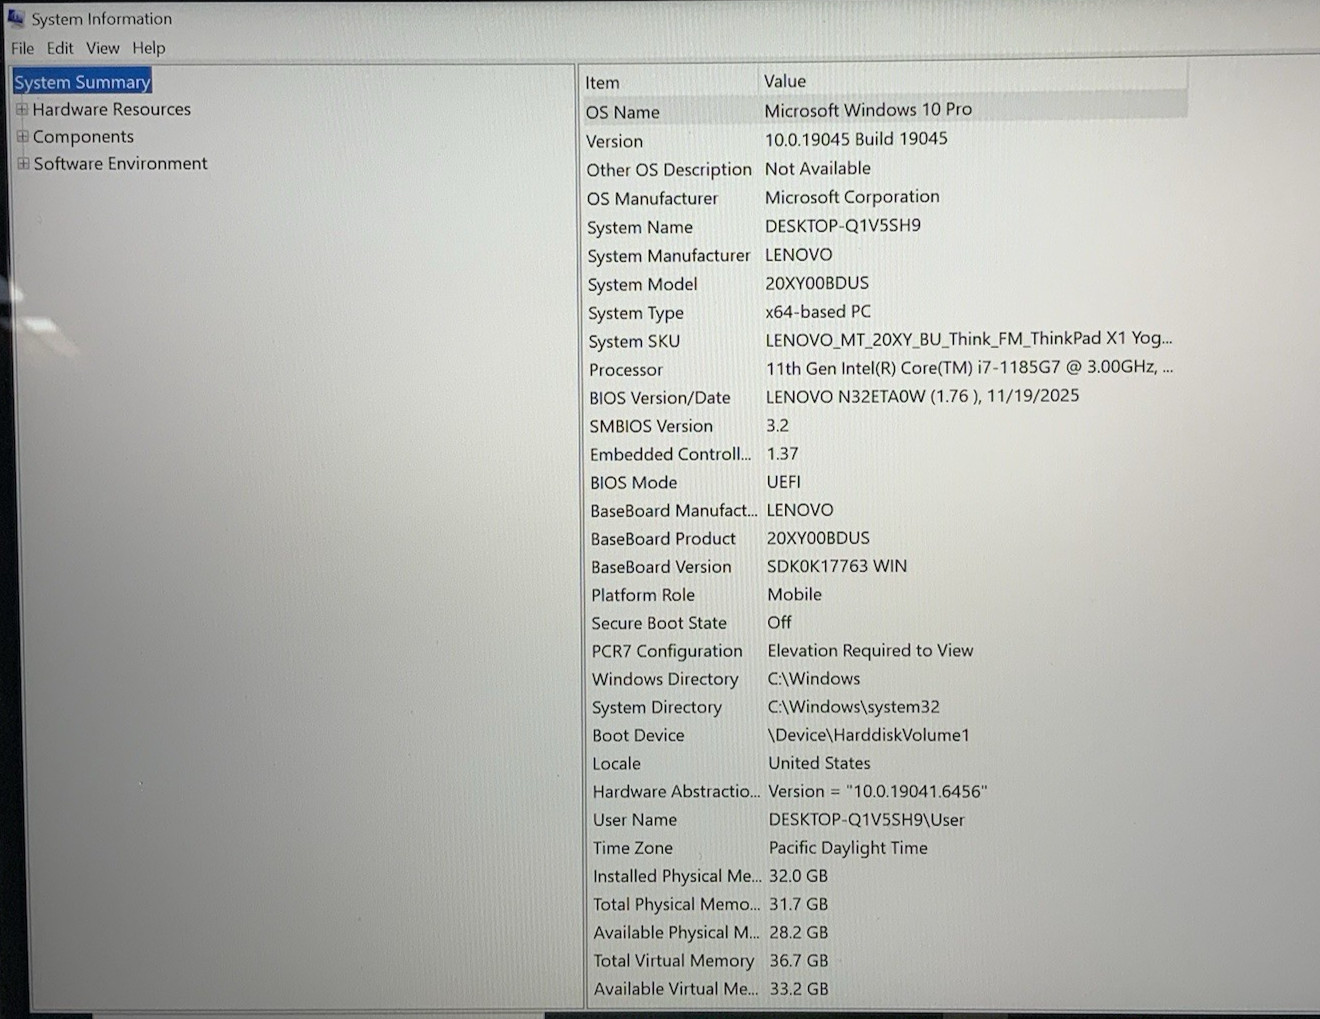Image resolution: width=1320 pixels, height=1019 pixels.
Task: Select the Secure Boot State row
Action: (658, 623)
